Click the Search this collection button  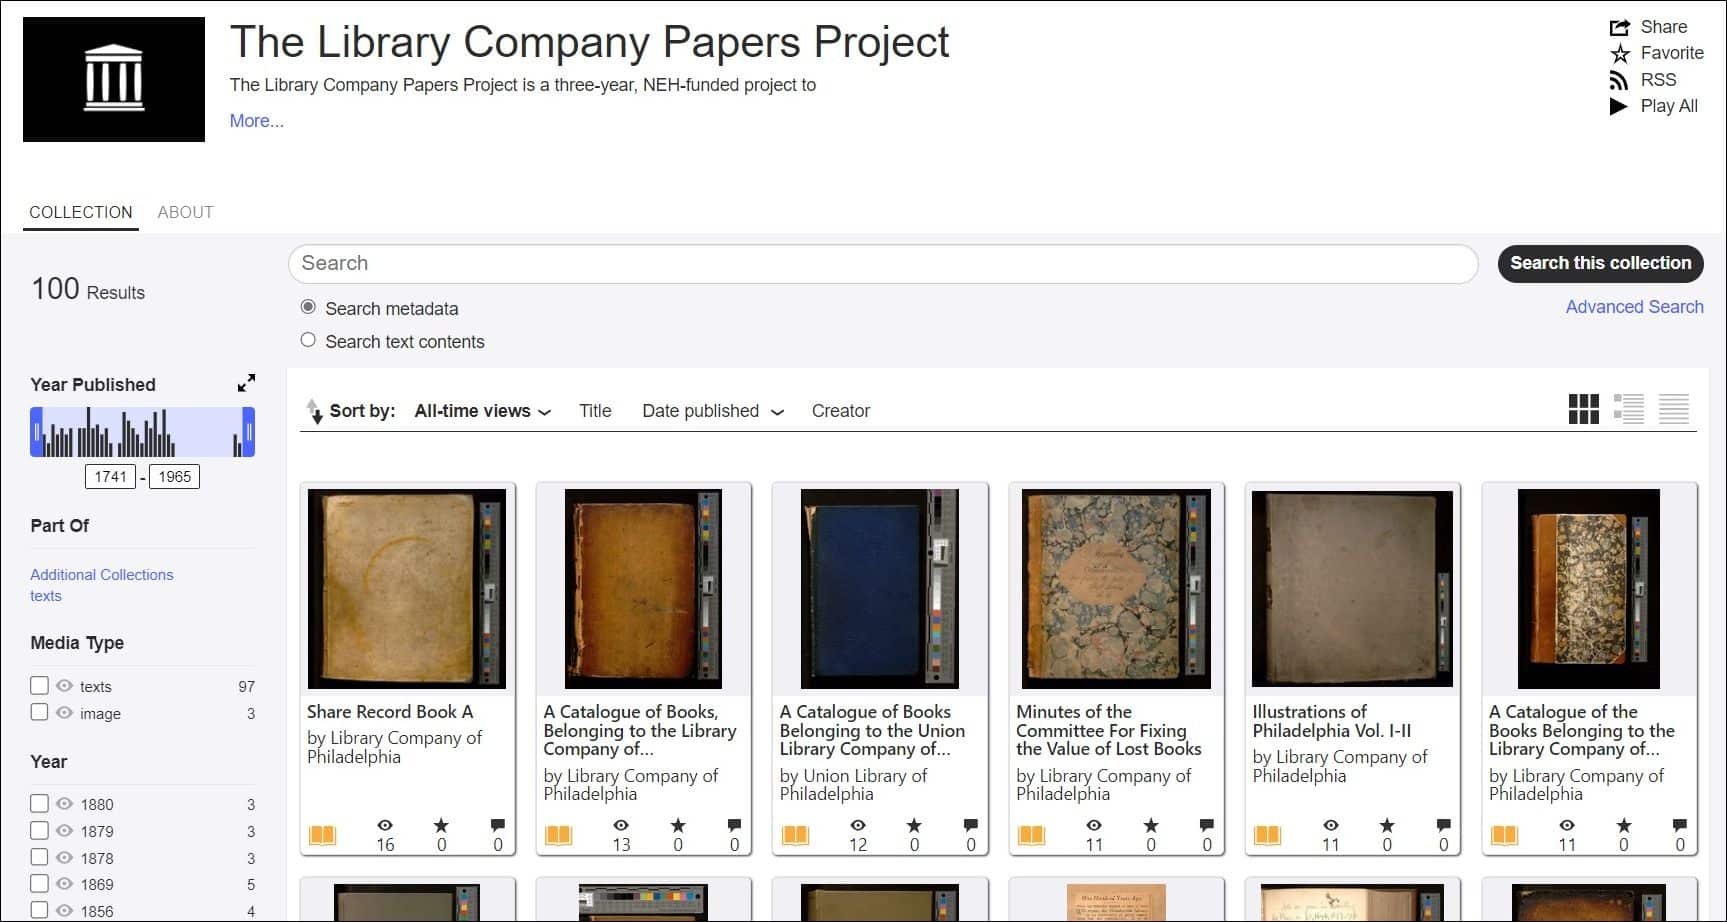1600,263
